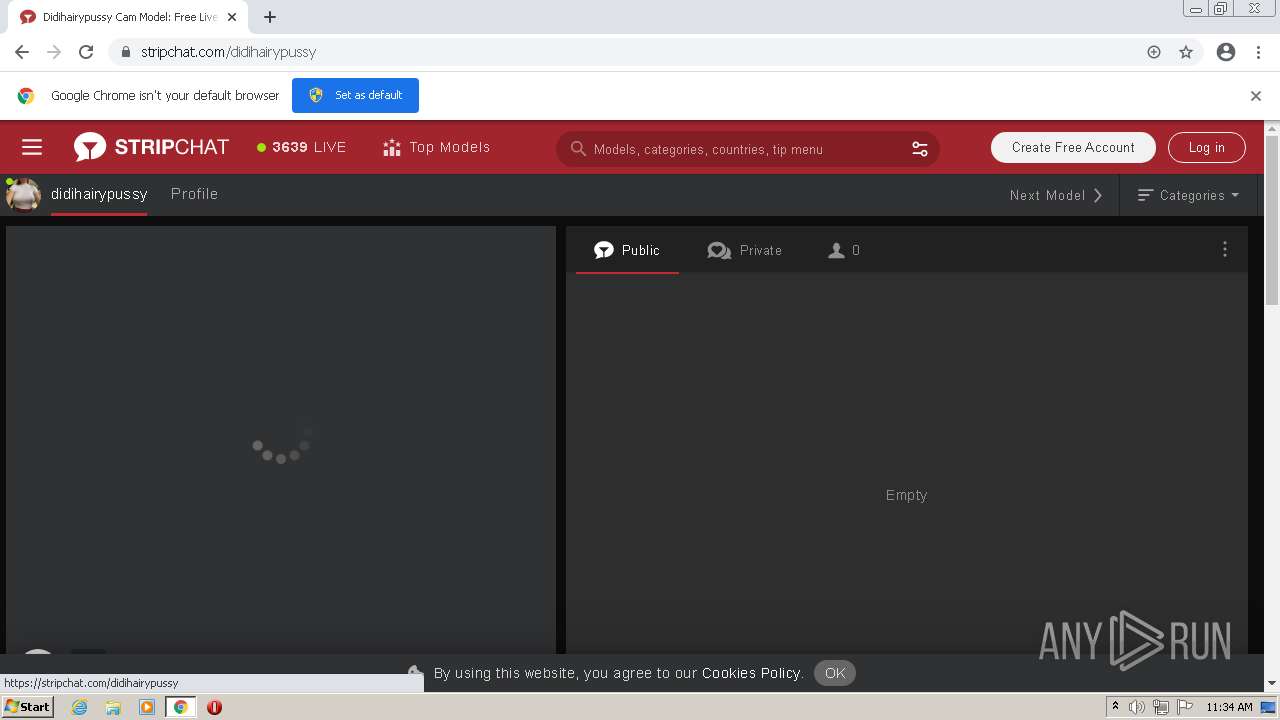The image size is (1280, 720).
Task: Launch Internet Explorer from taskbar
Action: tap(79, 707)
